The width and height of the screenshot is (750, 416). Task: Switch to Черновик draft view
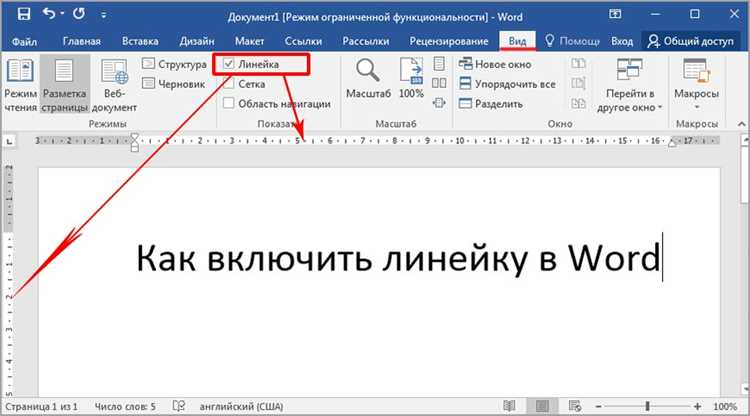173,84
